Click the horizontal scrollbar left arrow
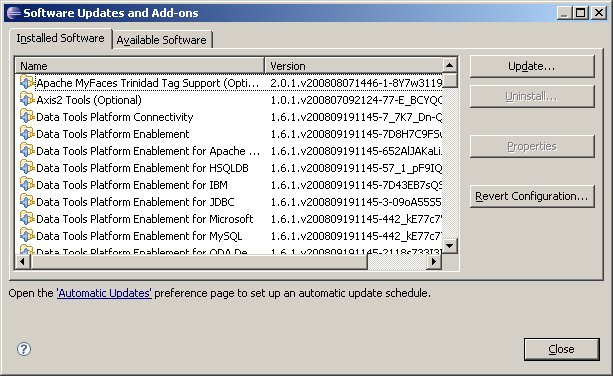The width and height of the screenshot is (613, 376). click(x=23, y=261)
